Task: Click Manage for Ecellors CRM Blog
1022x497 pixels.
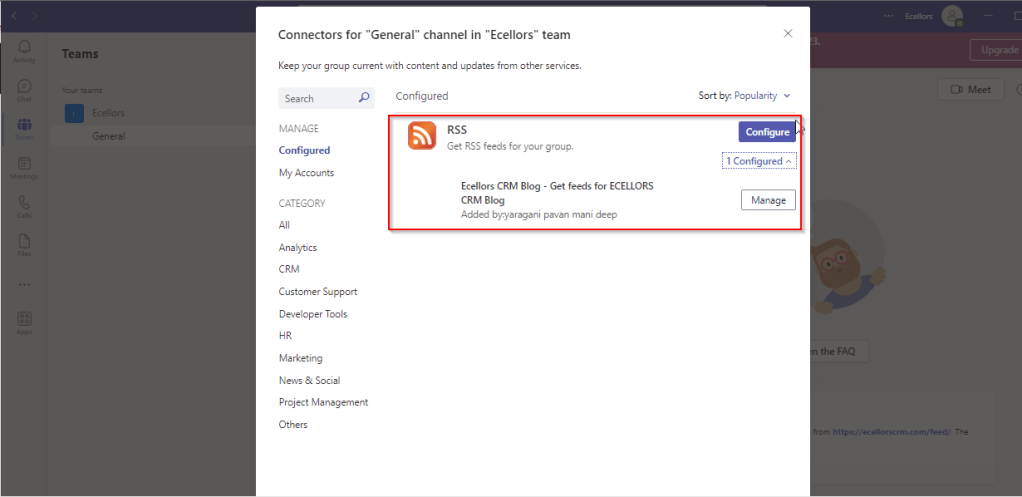Action: (x=768, y=200)
